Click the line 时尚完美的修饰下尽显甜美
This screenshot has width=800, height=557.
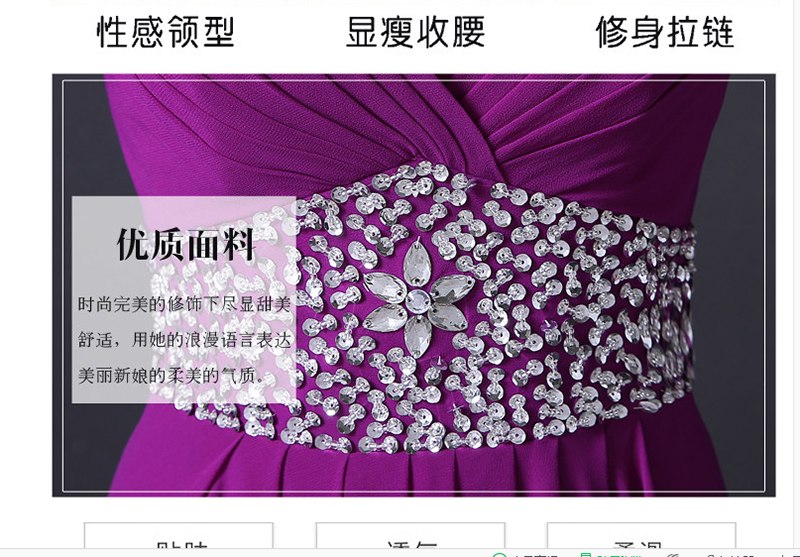pyautogui.click(x=184, y=305)
